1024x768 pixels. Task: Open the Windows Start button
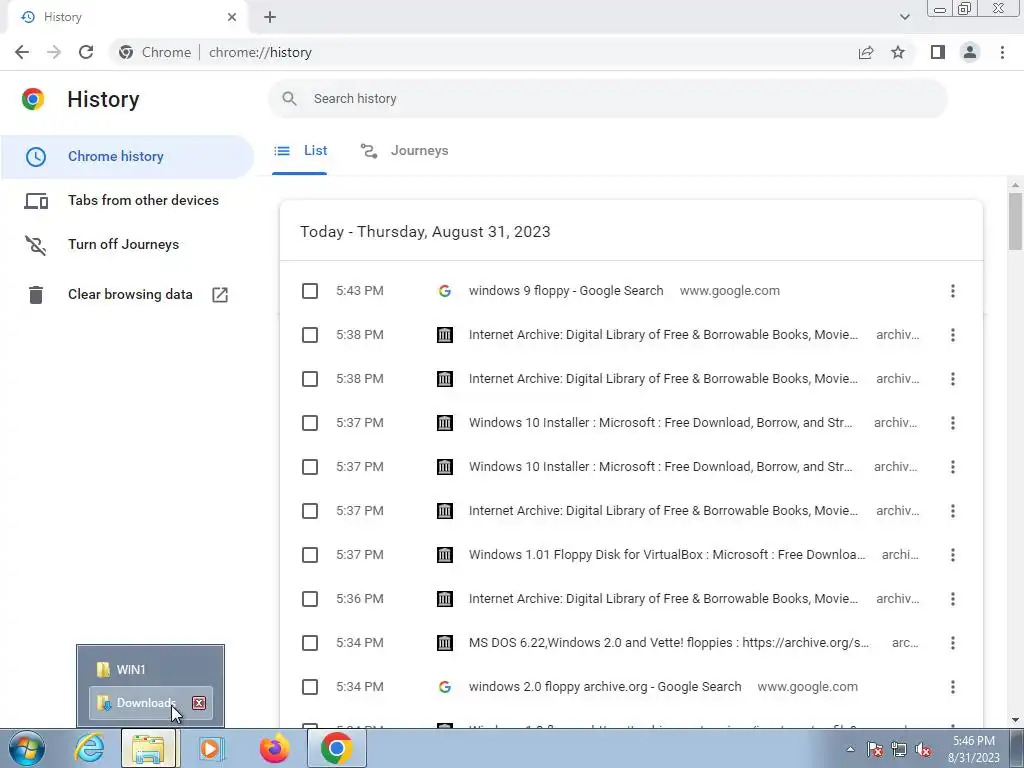pos(27,748)
